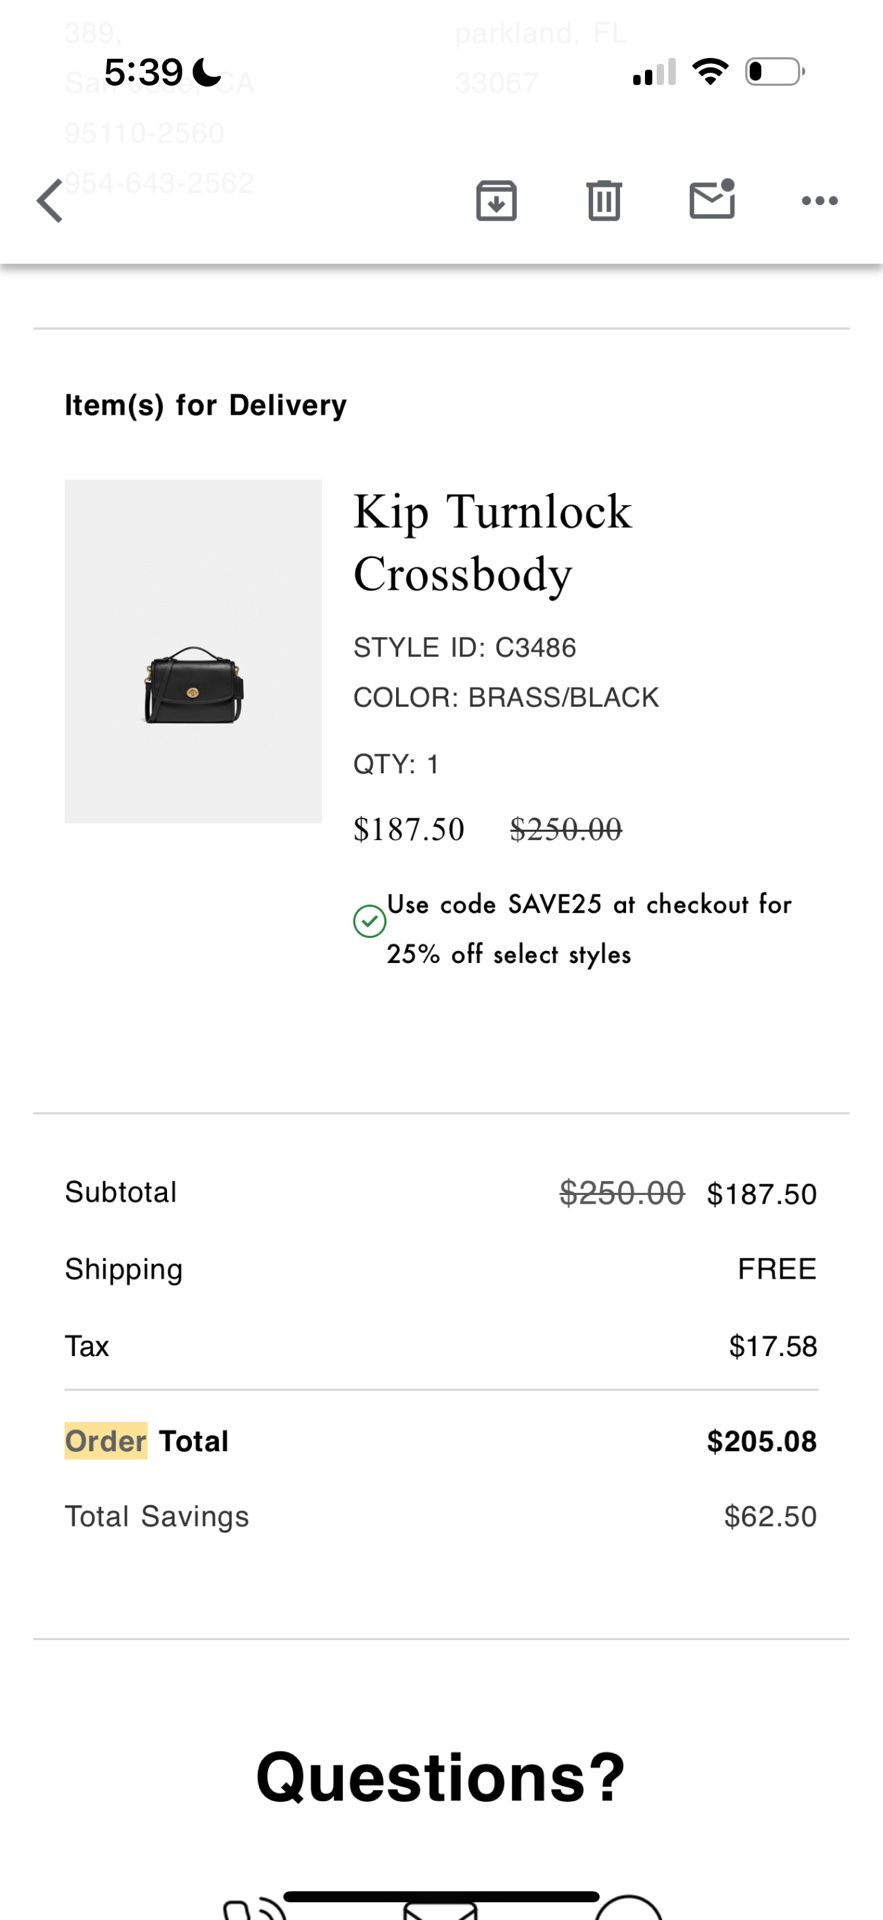
Task: Tap the back arrow to leave email
Action: click(x=50, y=200)
